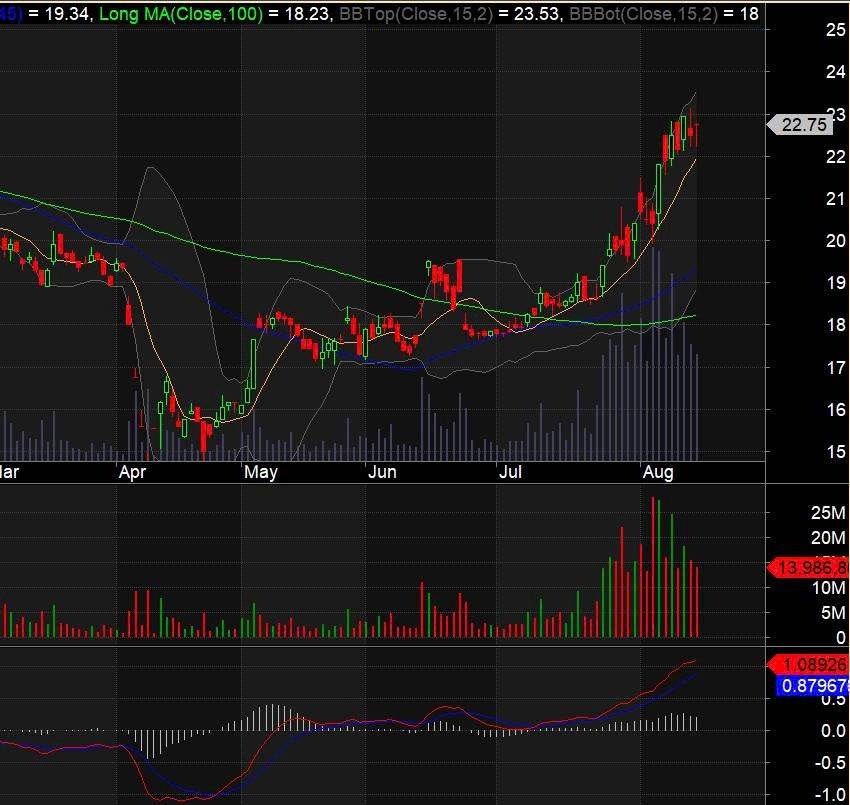
Task: Click the Long MA(Close,100) legend label
Action: click(x=181, y=14)
